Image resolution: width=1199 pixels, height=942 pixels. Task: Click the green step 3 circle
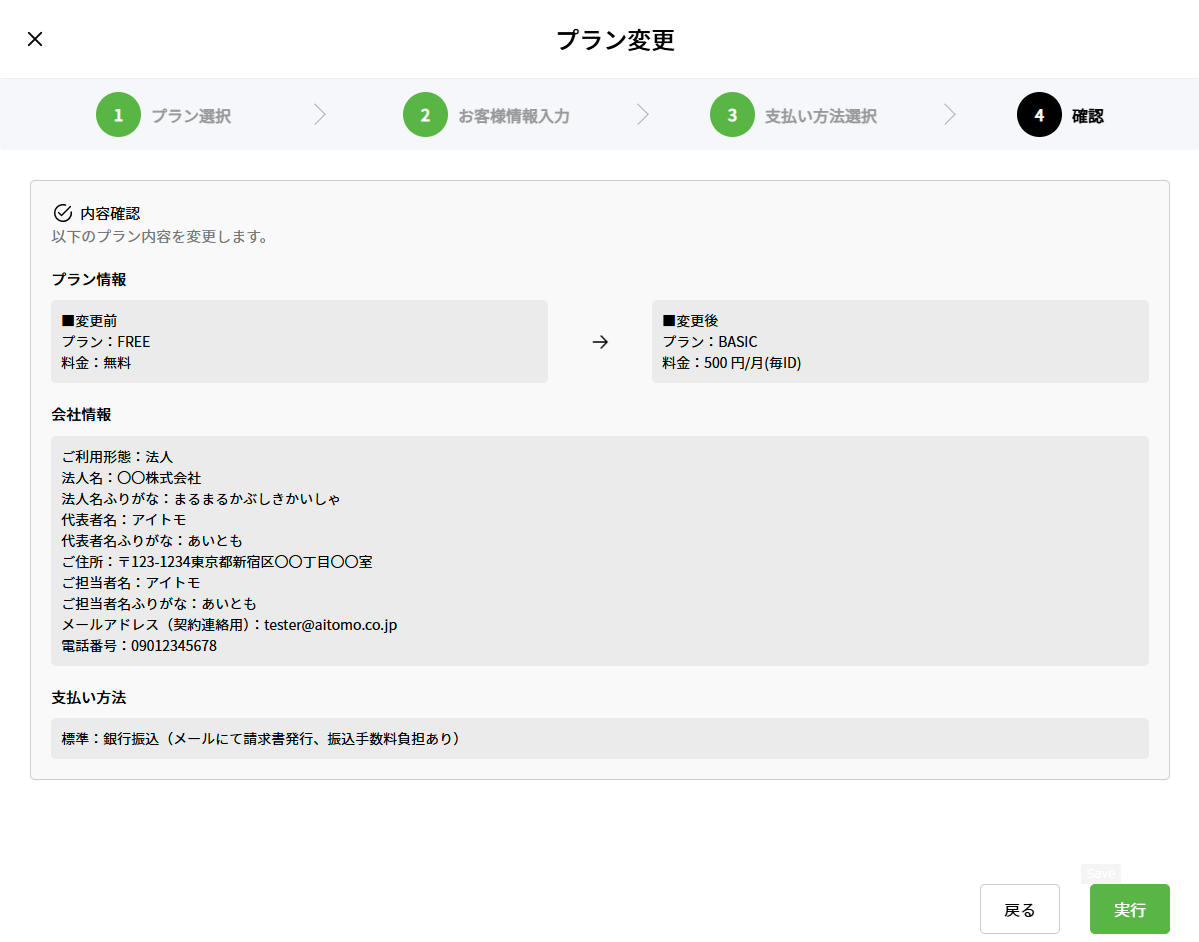point(732,115)
